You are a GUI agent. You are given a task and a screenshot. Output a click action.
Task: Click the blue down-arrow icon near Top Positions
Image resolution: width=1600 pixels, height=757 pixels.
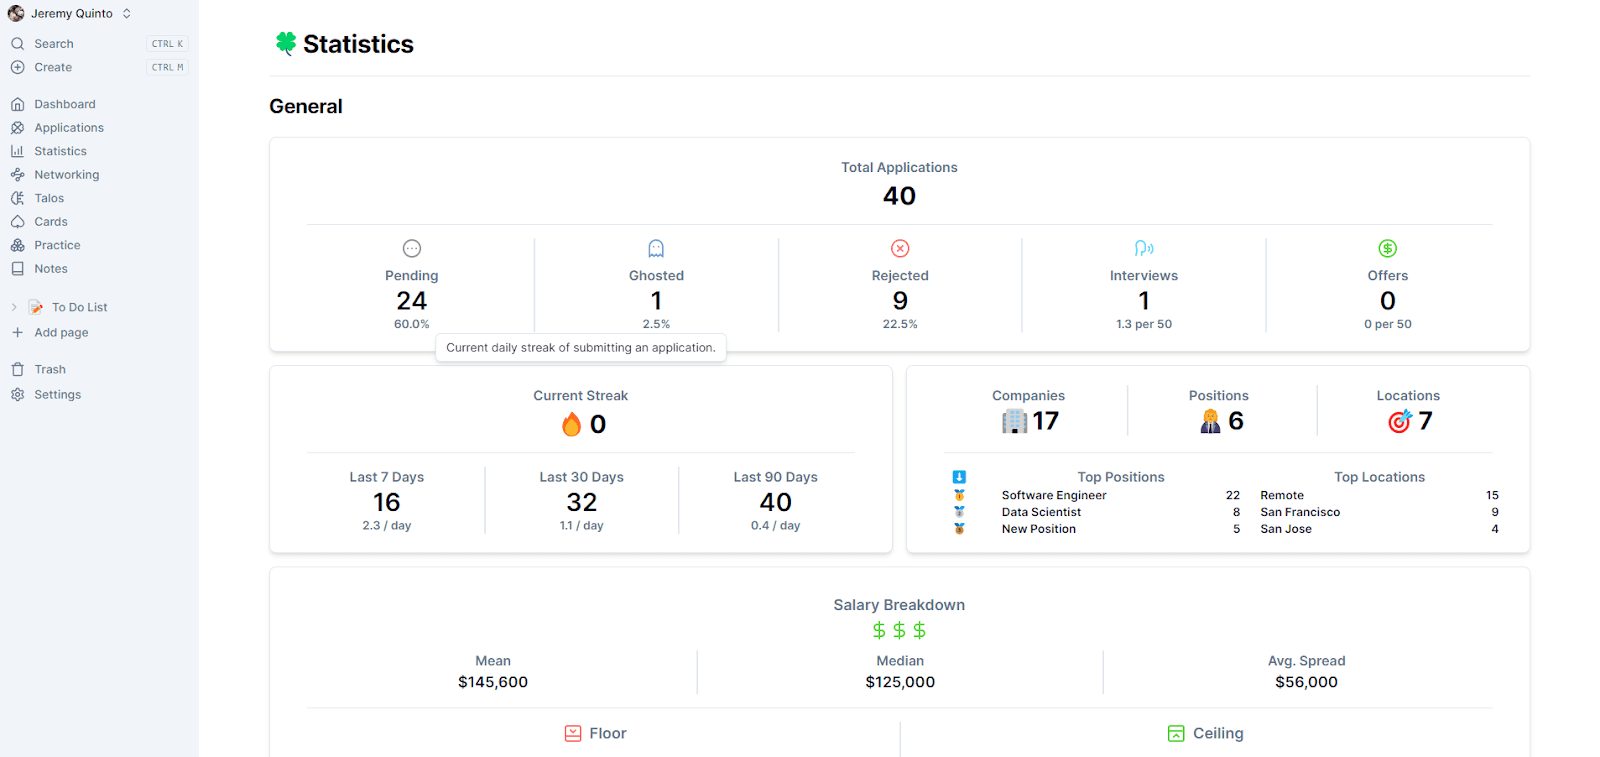coord(959,477)
